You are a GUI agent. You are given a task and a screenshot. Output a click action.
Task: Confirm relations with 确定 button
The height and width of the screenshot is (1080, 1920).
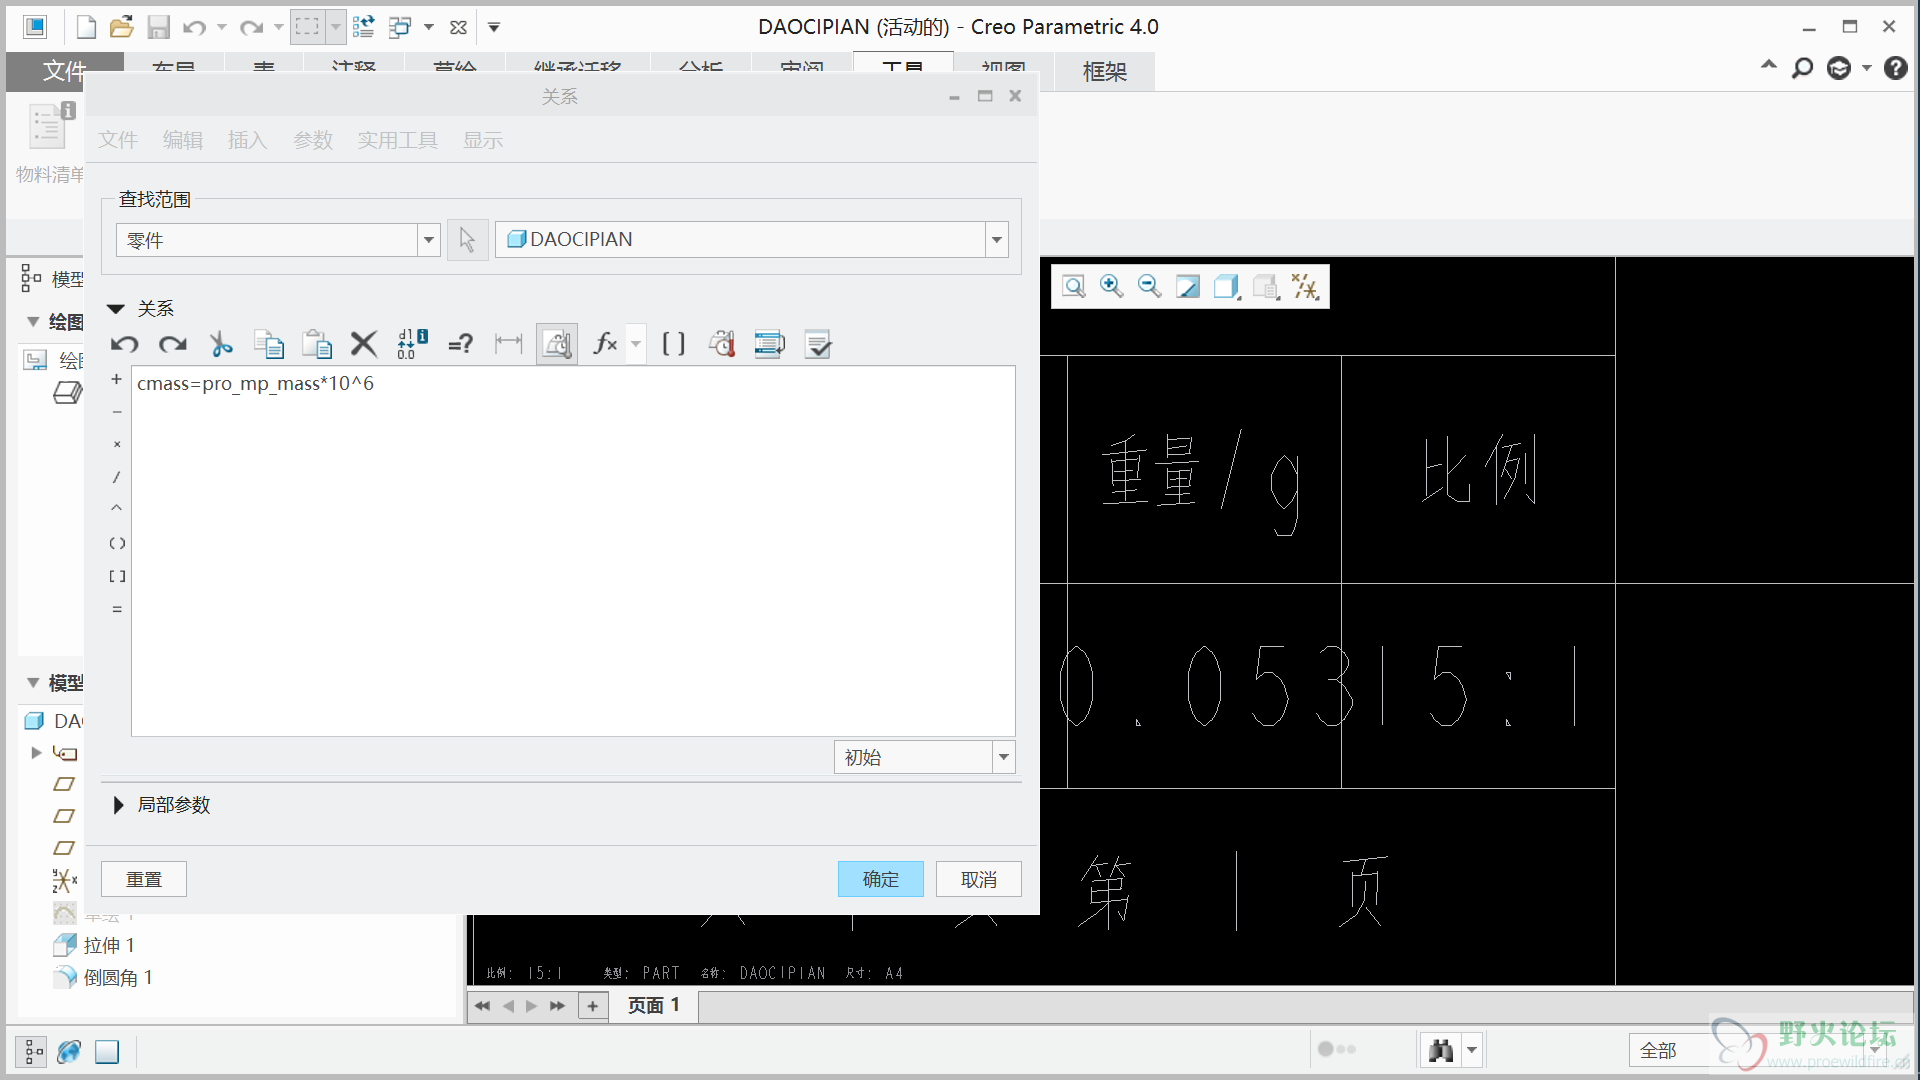880,879
